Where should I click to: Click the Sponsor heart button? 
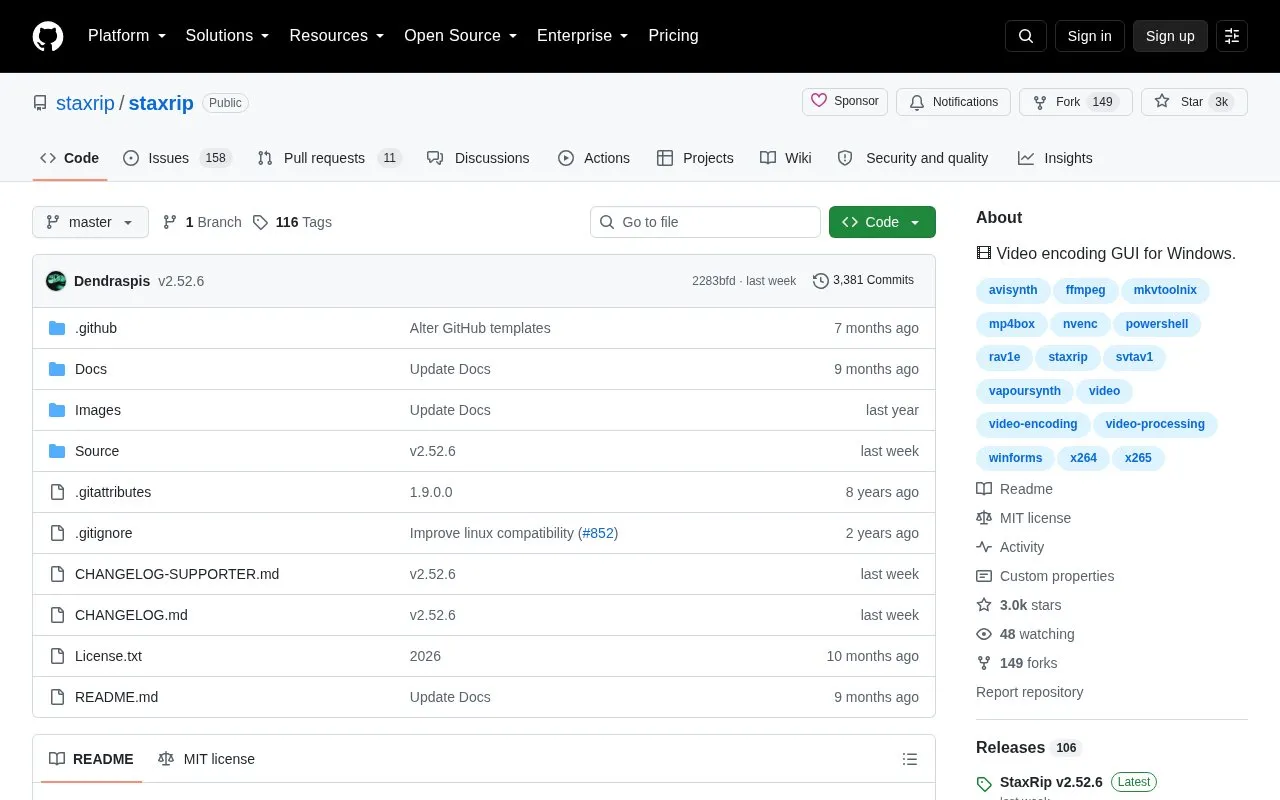(845, 101)
